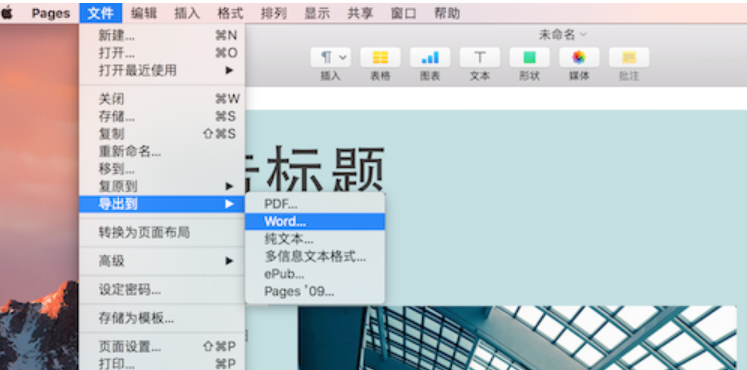Open the Apple menu
Image resolution: width=747 pixels, height=370 pixels.
pos(7,13)
